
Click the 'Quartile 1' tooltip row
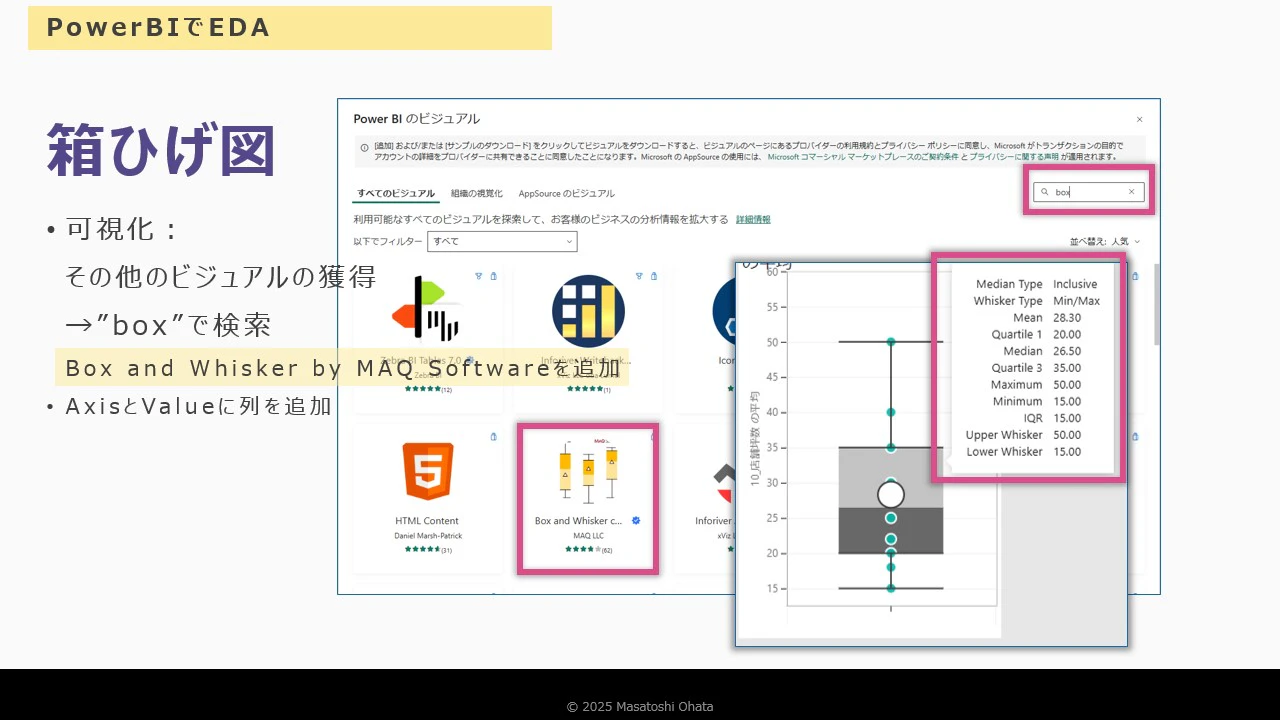click(x=1036, y=335)
